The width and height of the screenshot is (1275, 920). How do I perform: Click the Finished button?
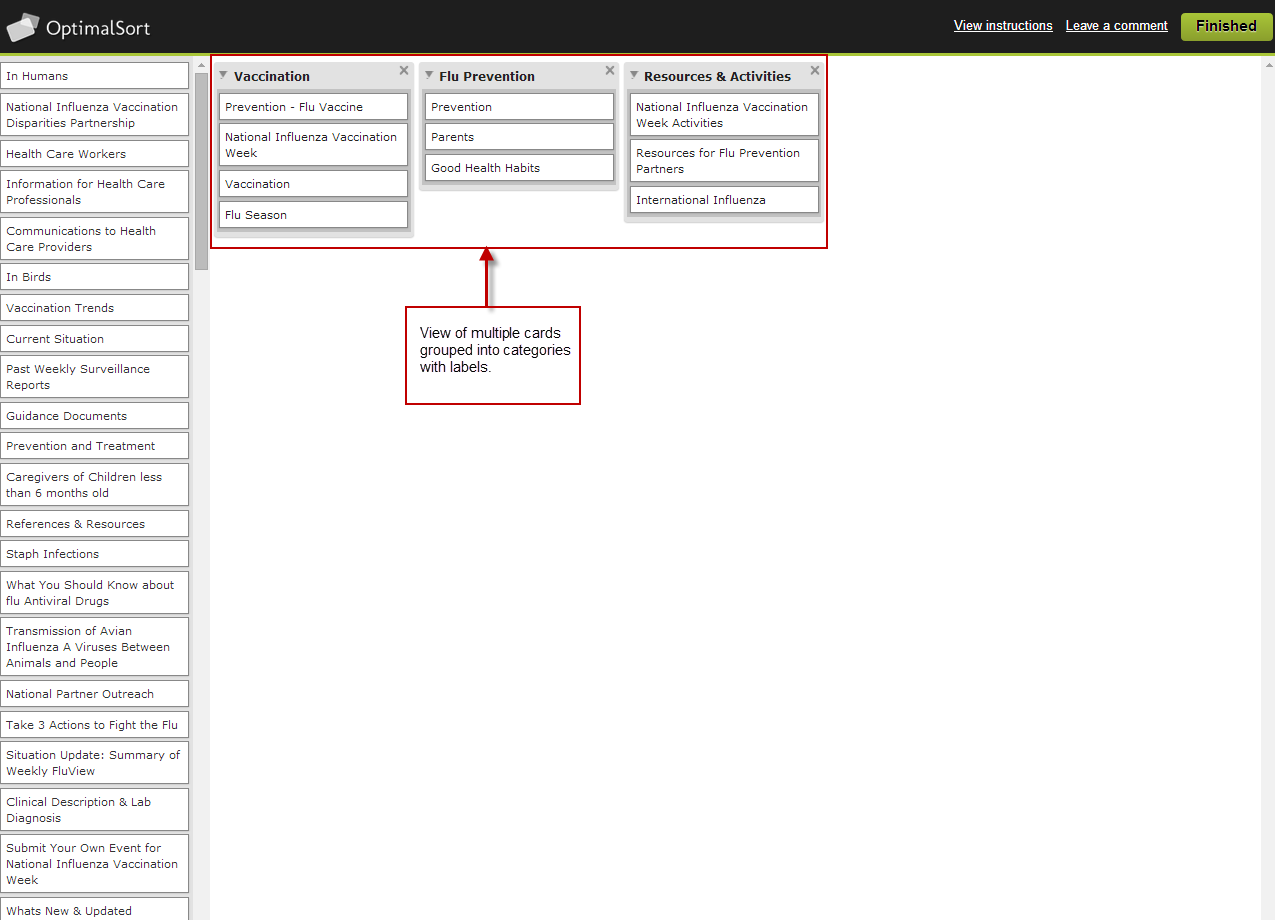(1226, 27)
